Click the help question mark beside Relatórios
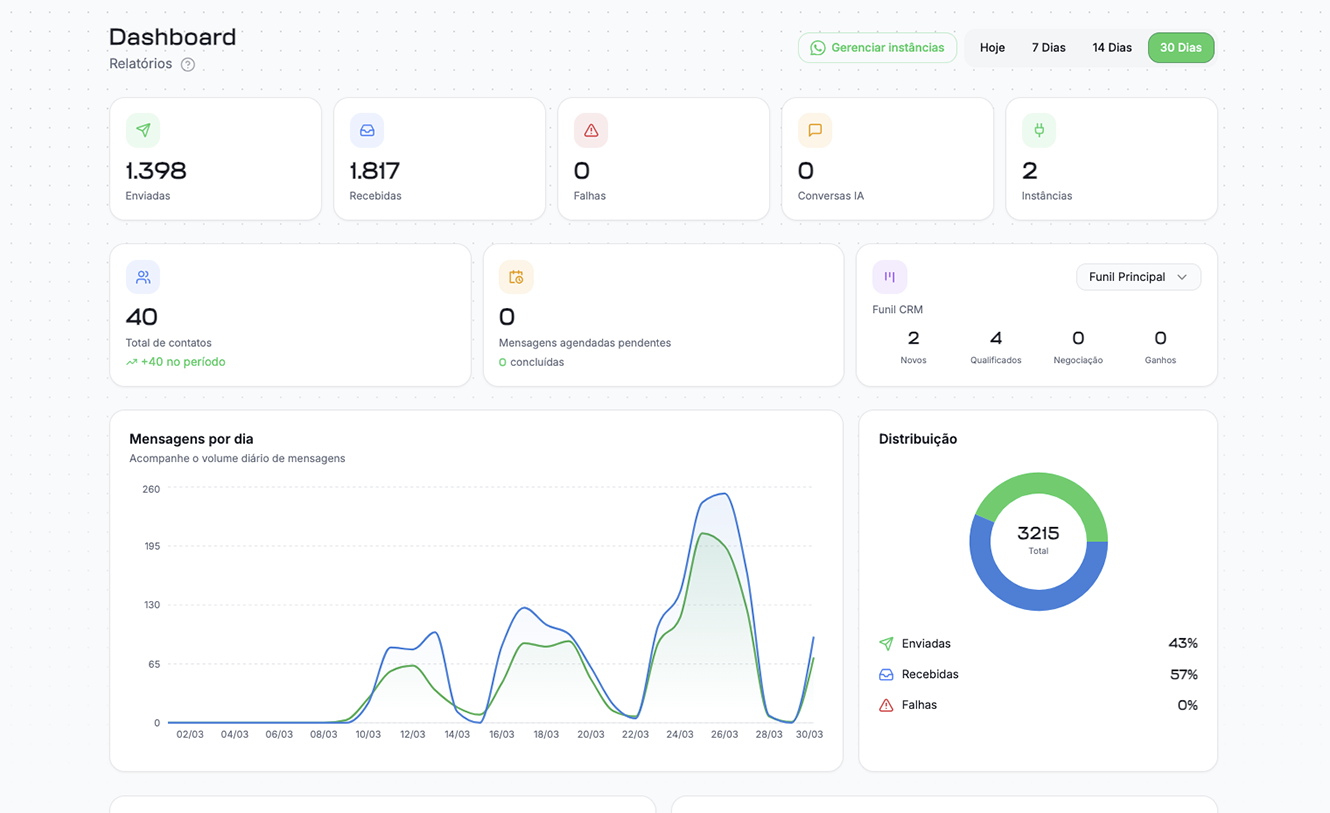1330x813 pixels. click(x=188, y=65)
